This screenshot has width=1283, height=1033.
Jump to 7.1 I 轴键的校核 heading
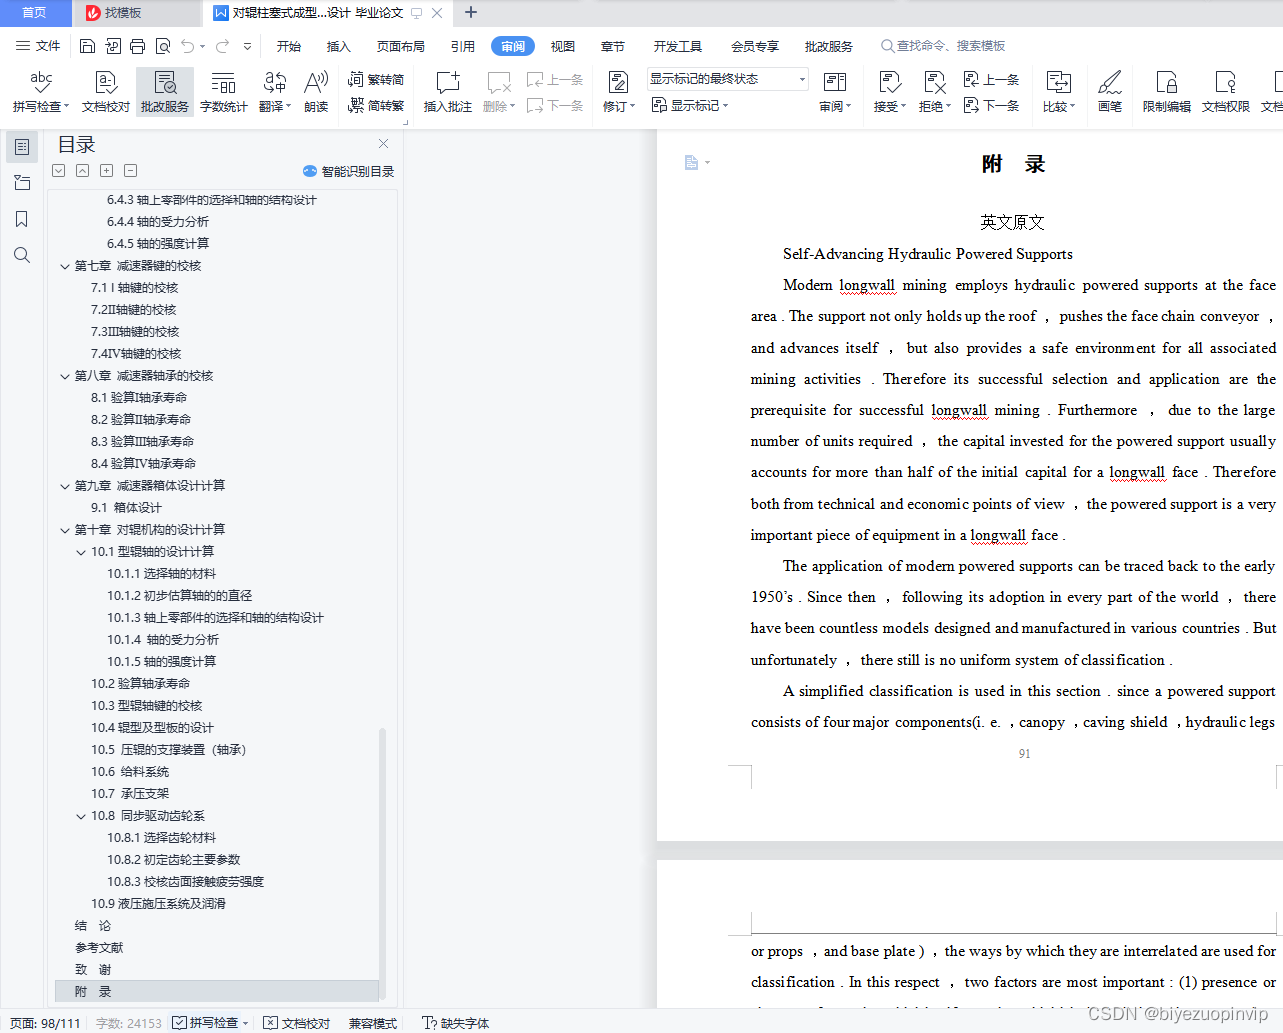tap(134, 288)
